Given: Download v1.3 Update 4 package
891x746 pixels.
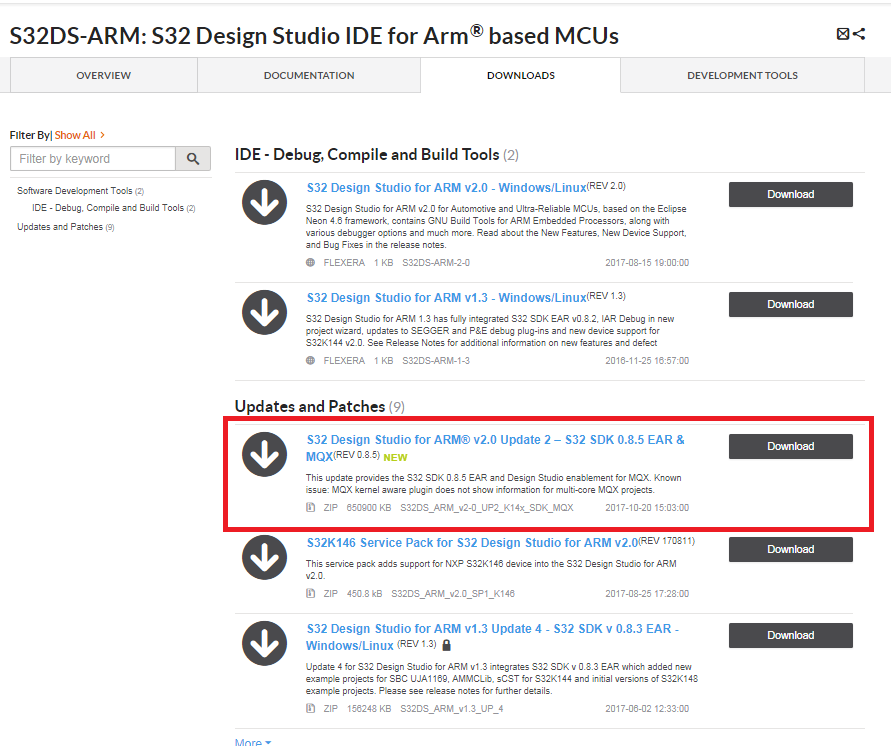Looking at the screenshot, I should click(x=790, y=635).
